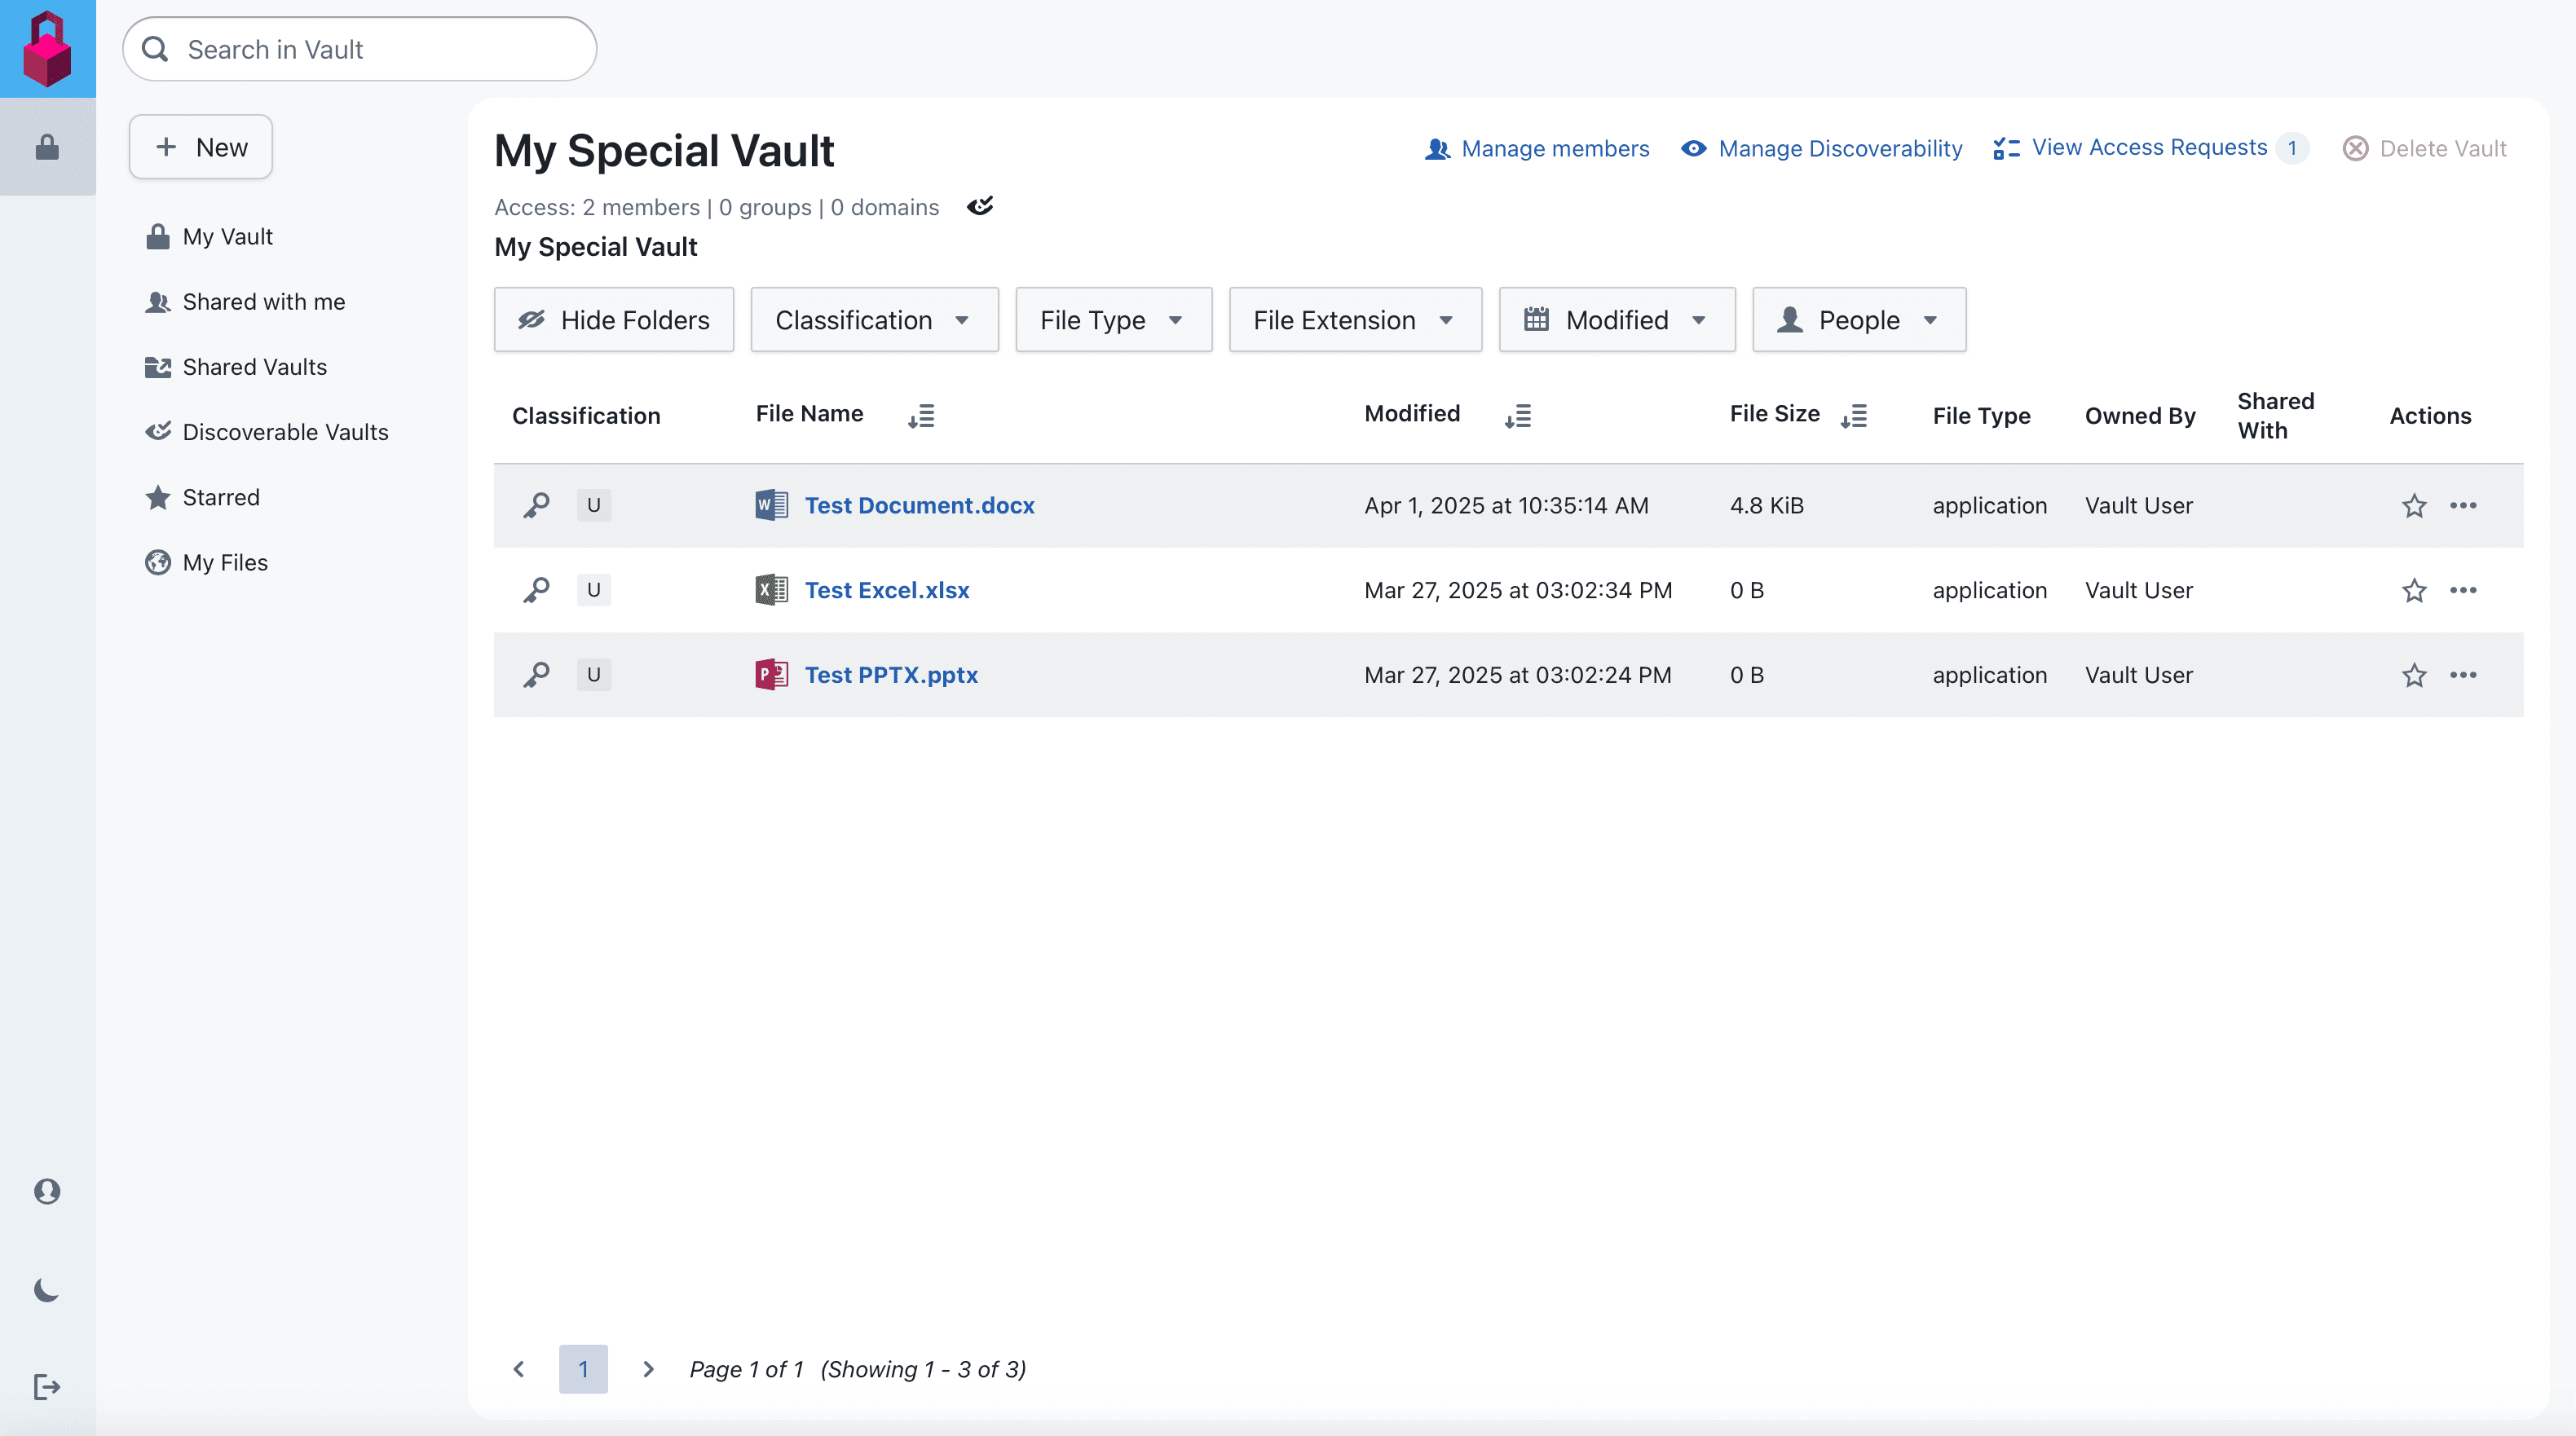
Task: Click Manage members link
Action: [1537, 148]
